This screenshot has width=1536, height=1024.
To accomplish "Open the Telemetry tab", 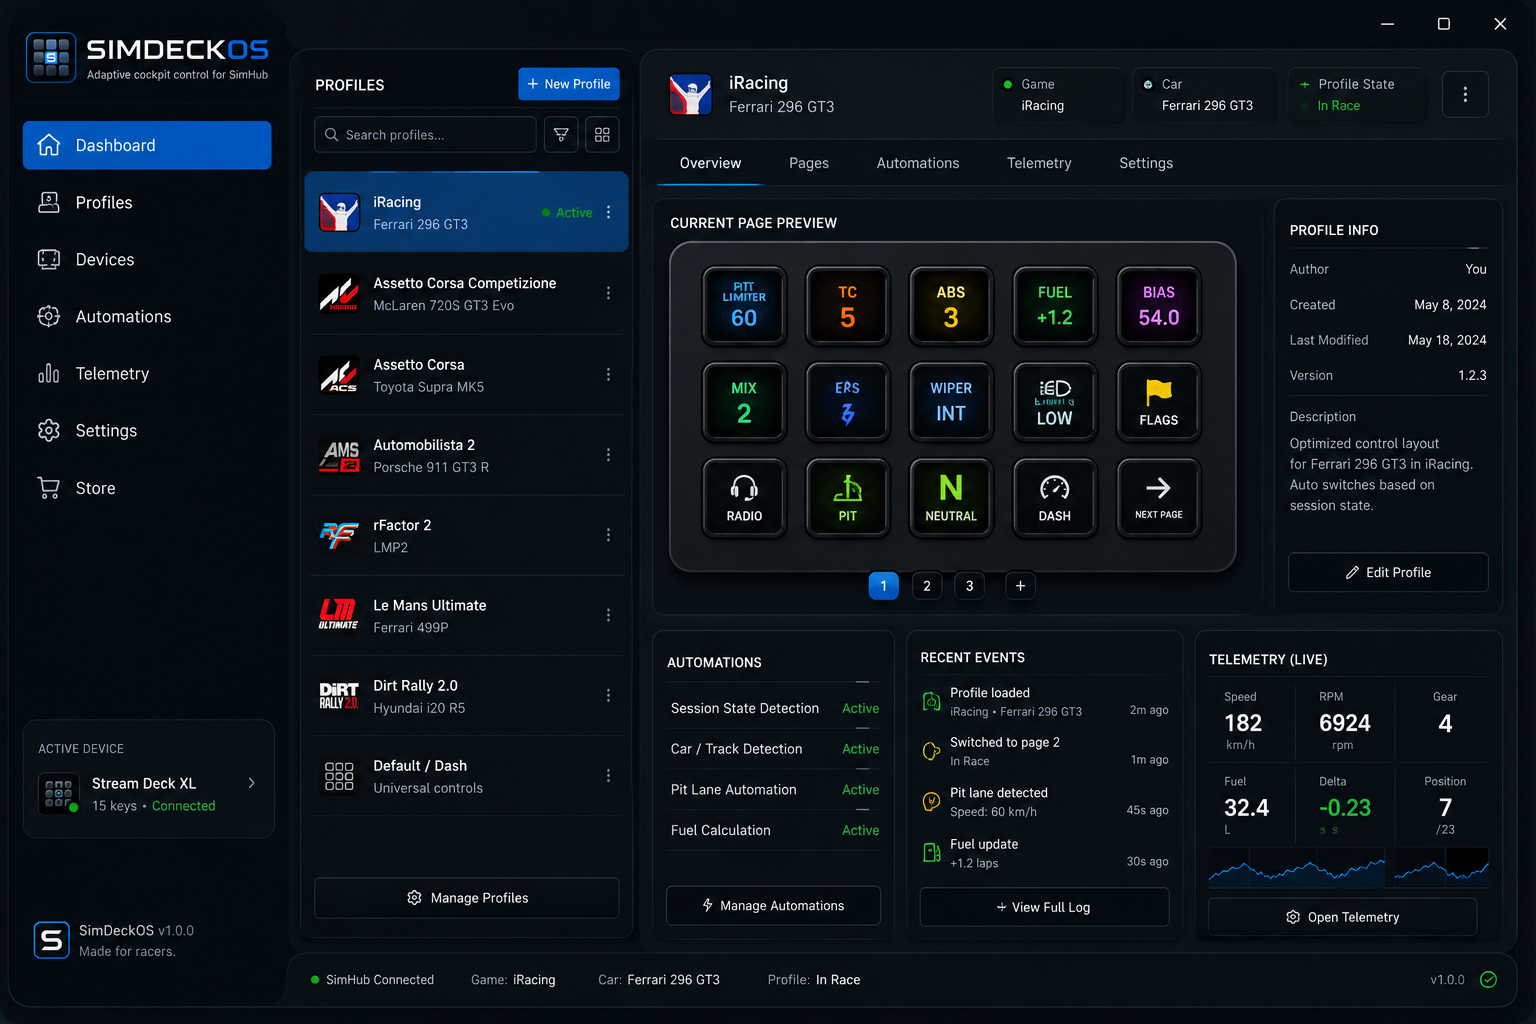I will point(1039,163).
